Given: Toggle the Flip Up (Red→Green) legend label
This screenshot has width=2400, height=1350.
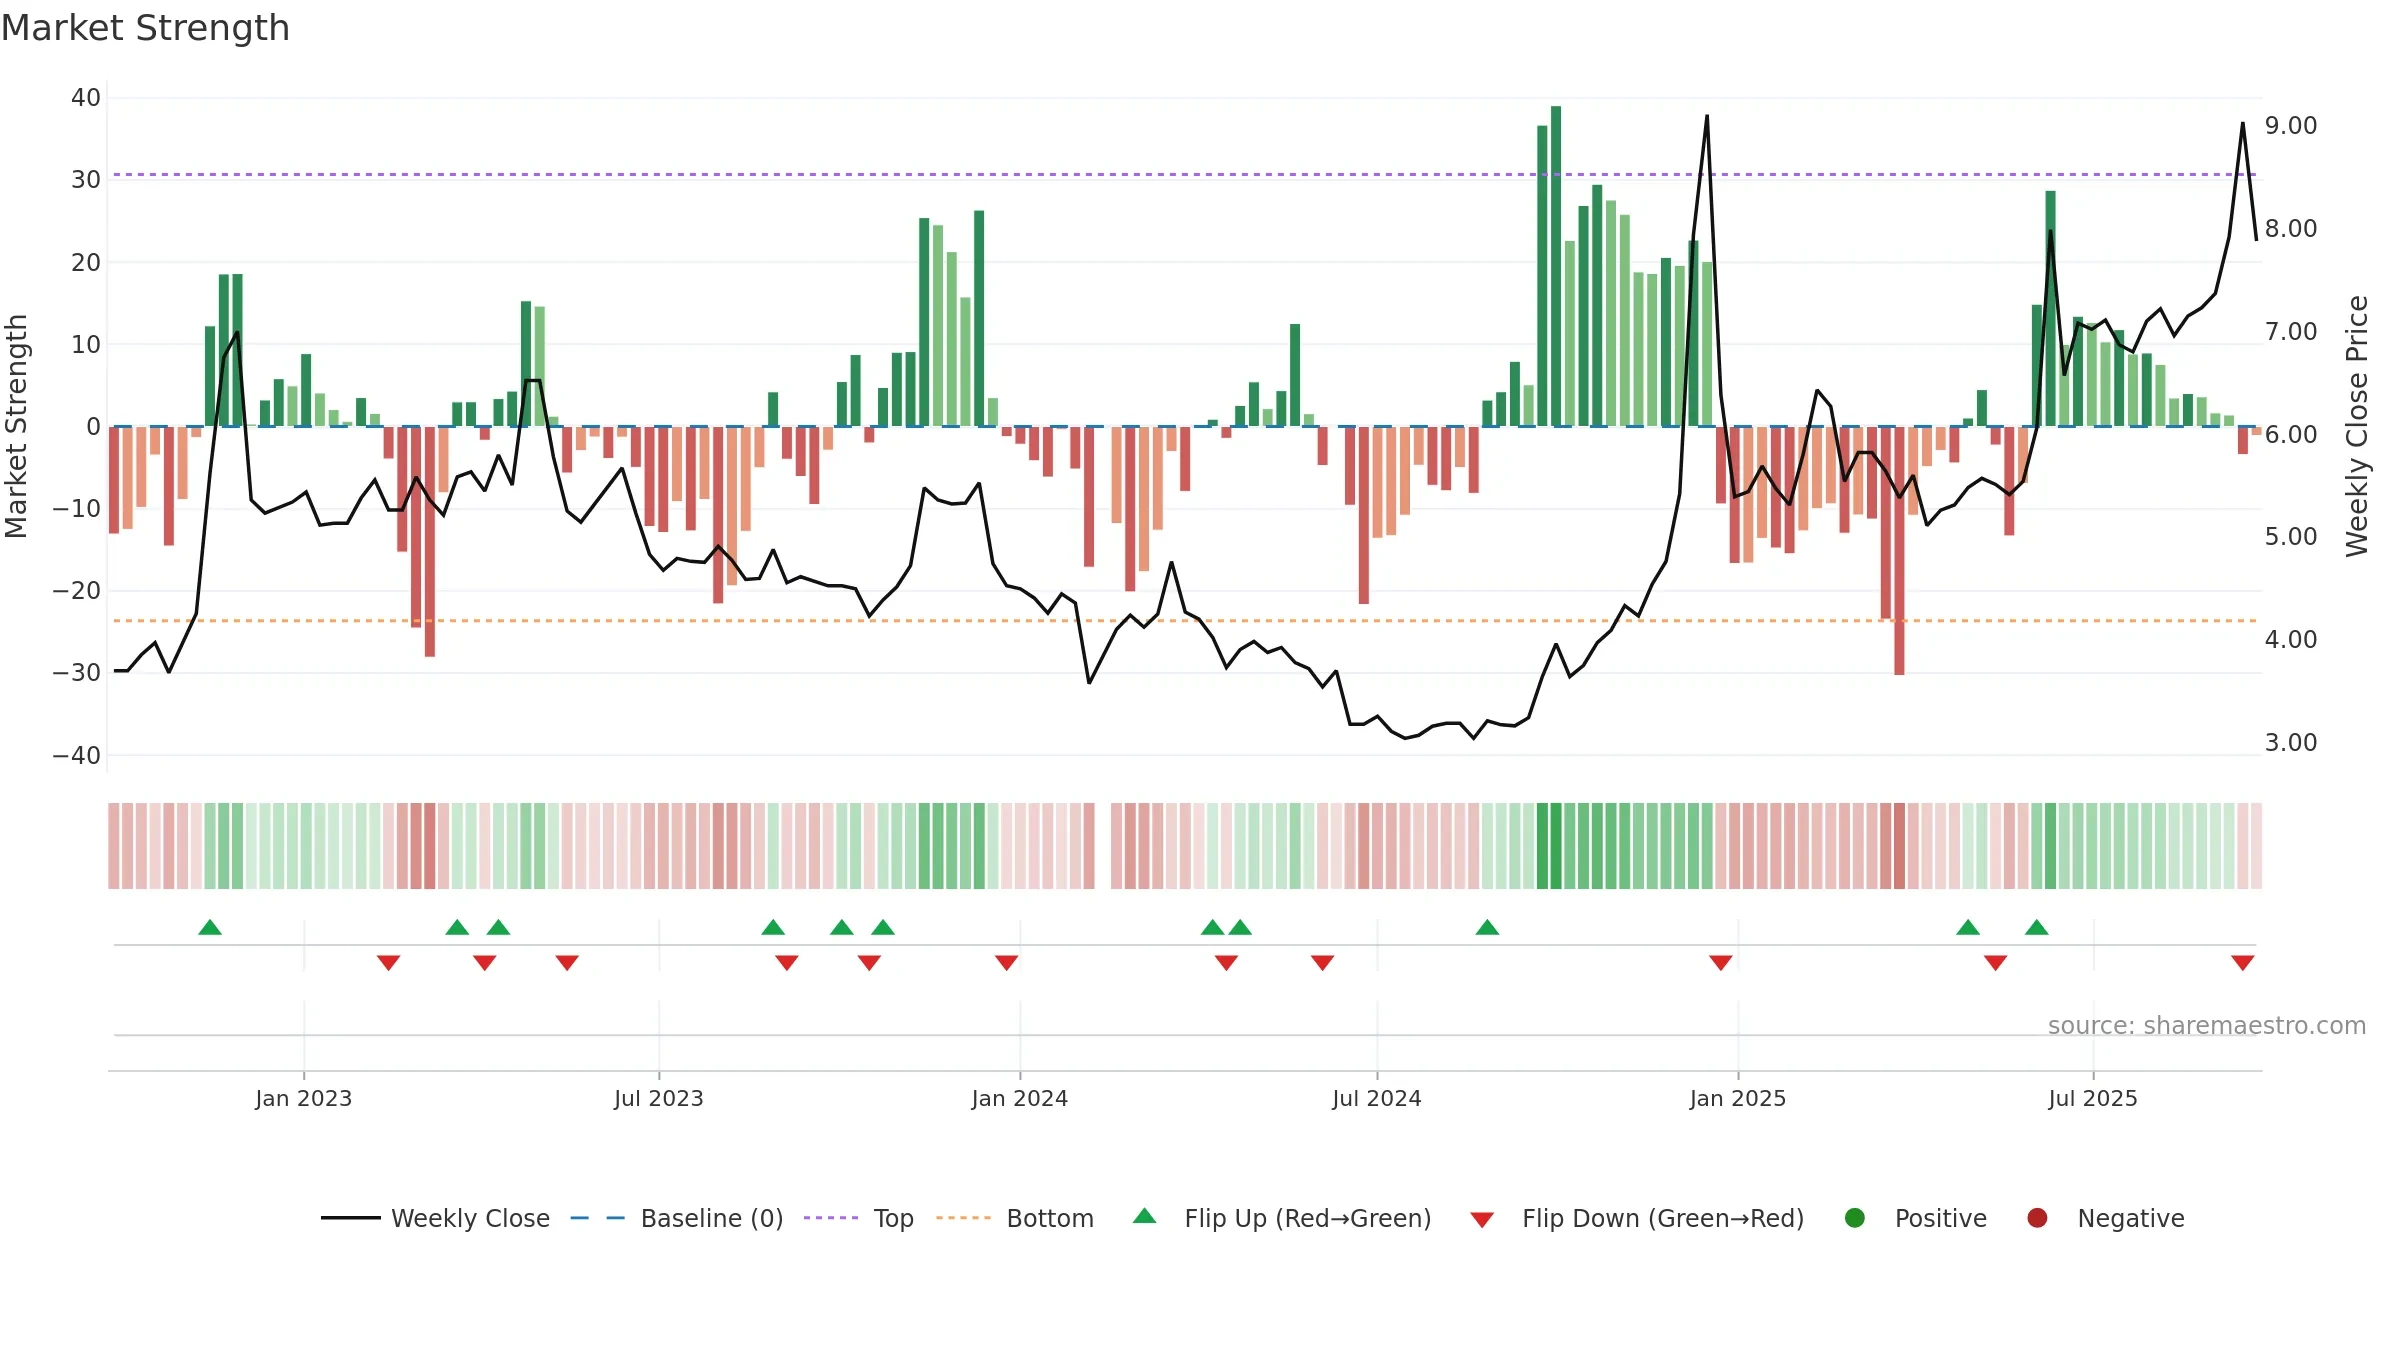Looking at the screenshot, I should [1308, 1218].
